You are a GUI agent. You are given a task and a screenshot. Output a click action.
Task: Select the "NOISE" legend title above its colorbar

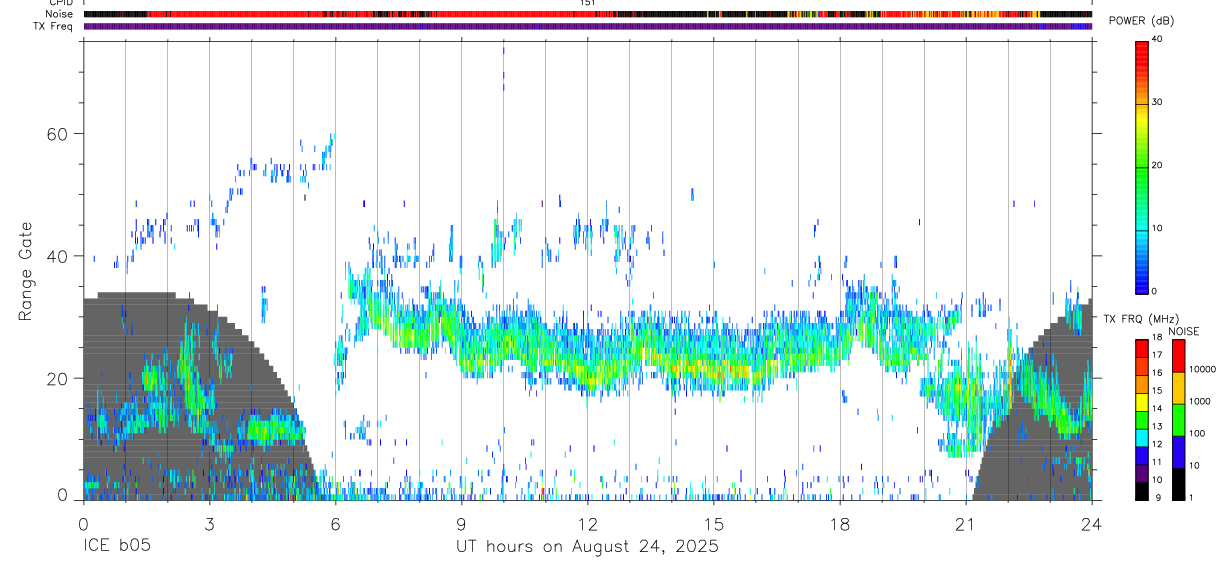(1185, 331)
